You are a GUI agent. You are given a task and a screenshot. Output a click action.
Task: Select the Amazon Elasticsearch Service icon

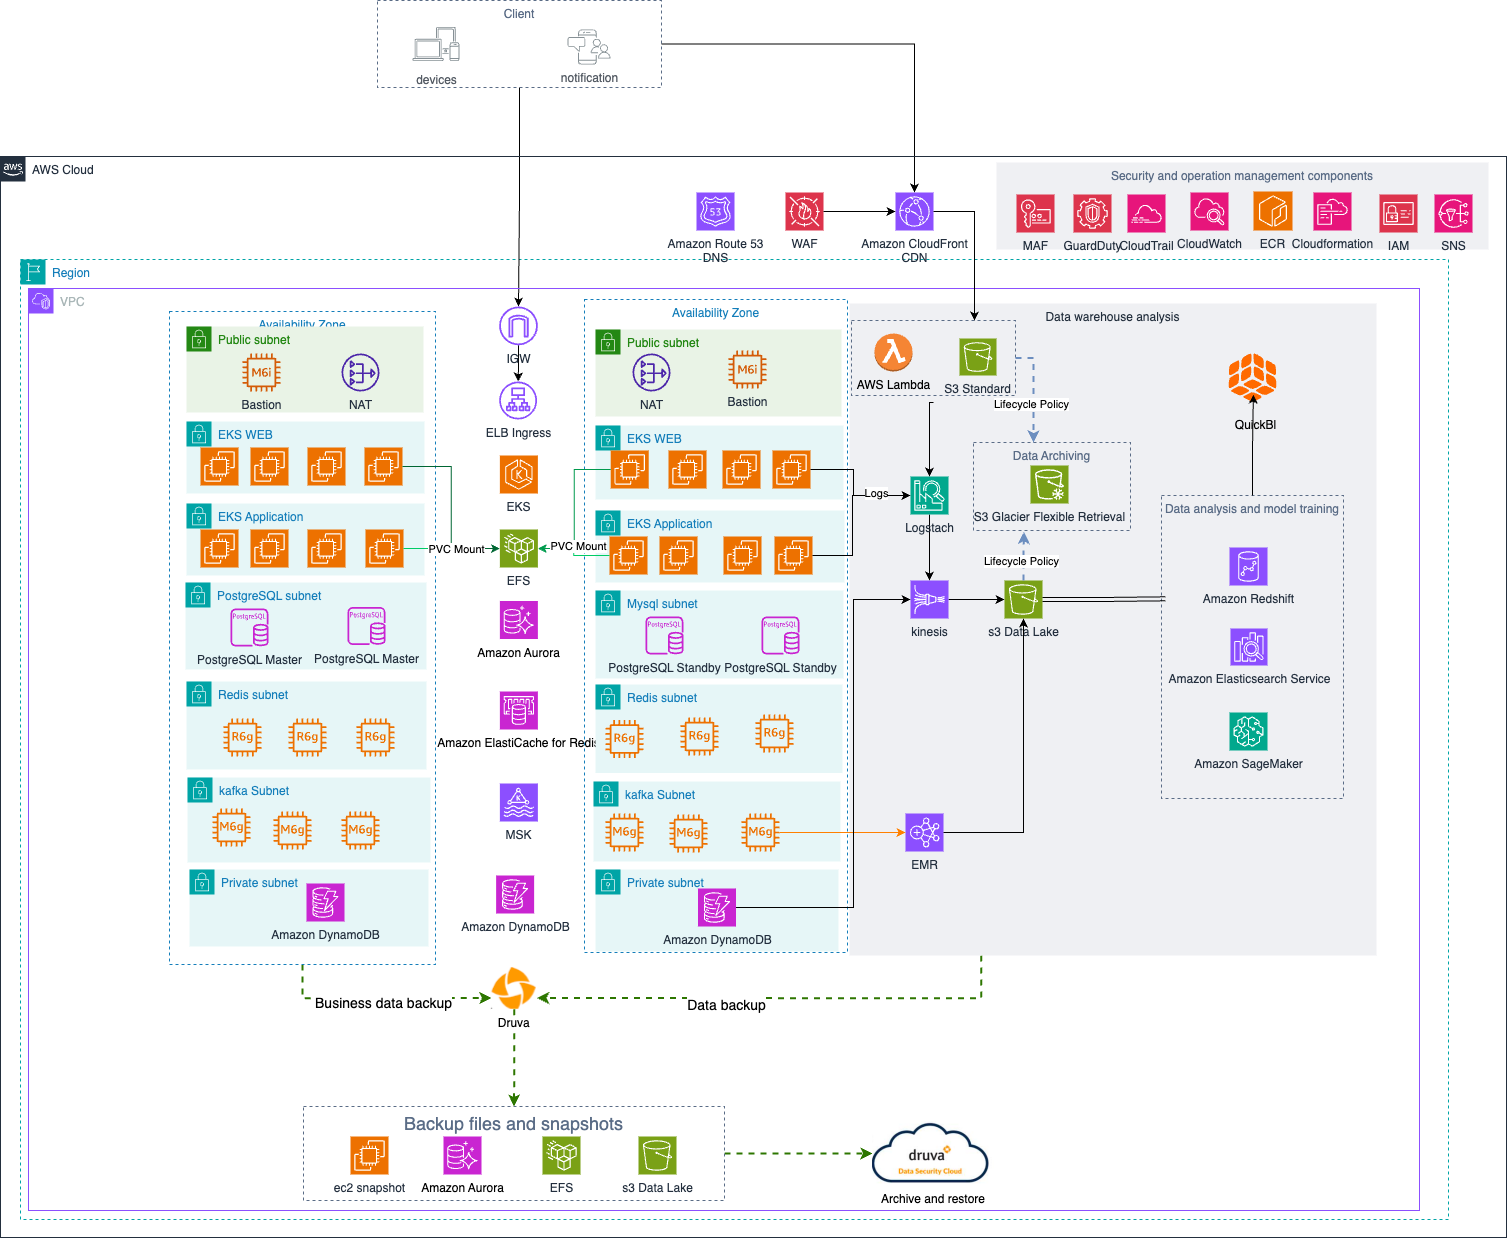(x=1248, y=647)
